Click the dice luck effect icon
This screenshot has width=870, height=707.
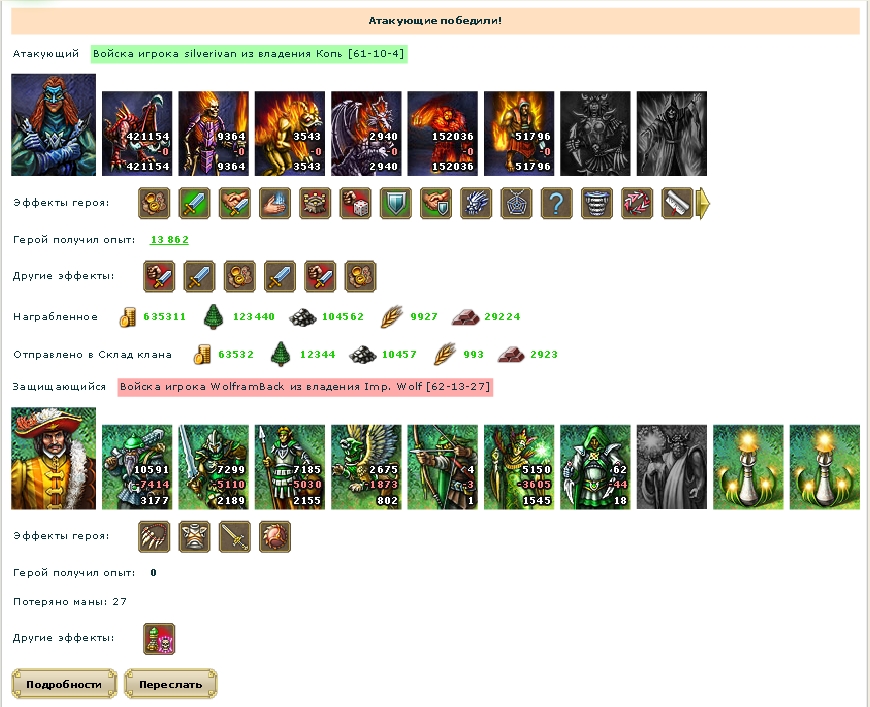(355, 203)
